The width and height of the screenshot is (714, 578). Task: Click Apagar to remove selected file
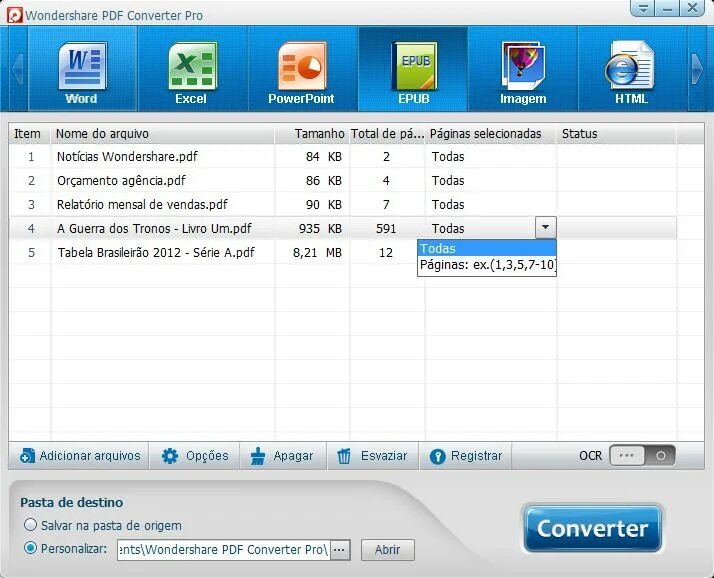(x=282, y=455)
